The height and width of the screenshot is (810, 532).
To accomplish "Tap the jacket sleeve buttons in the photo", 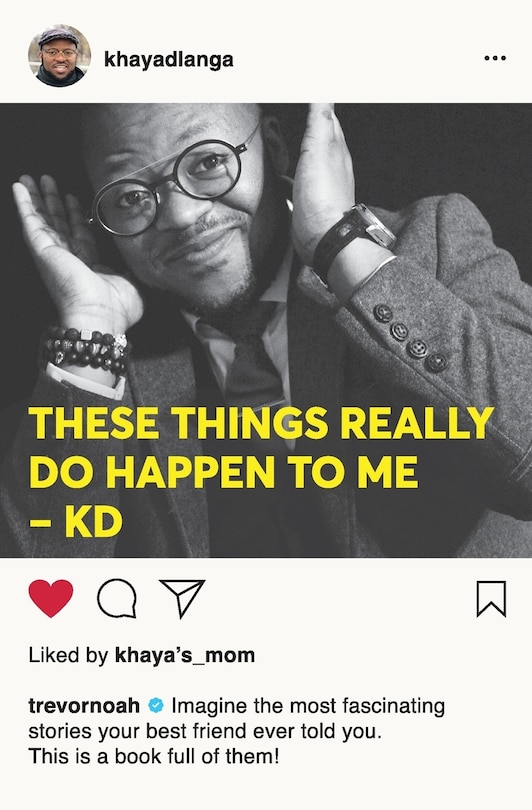I will (x=410, y=338).
